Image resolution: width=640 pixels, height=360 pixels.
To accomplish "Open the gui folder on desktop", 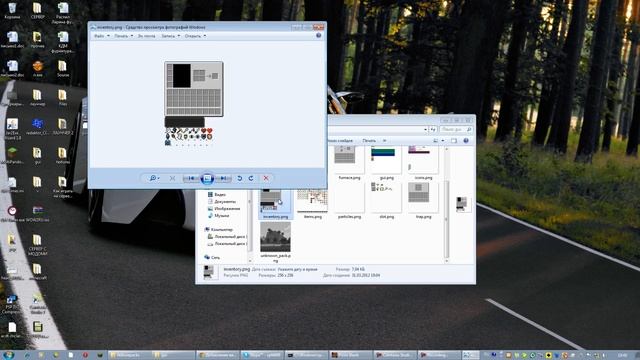I will (37, 156).
